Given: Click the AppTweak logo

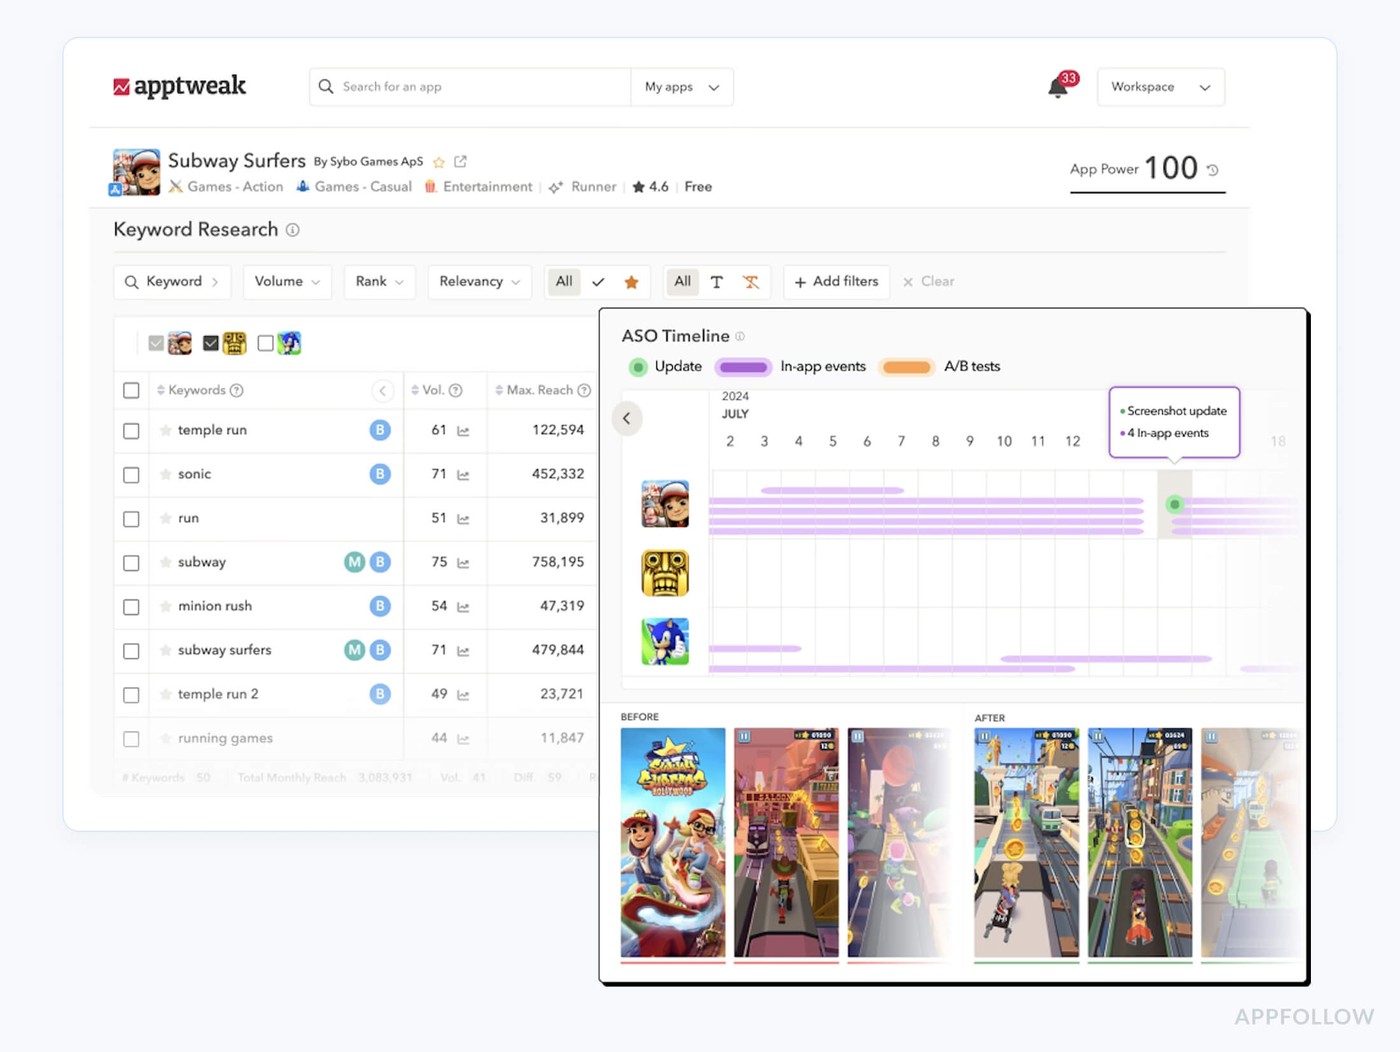Looking at the screenshot, I should point(179,87).
